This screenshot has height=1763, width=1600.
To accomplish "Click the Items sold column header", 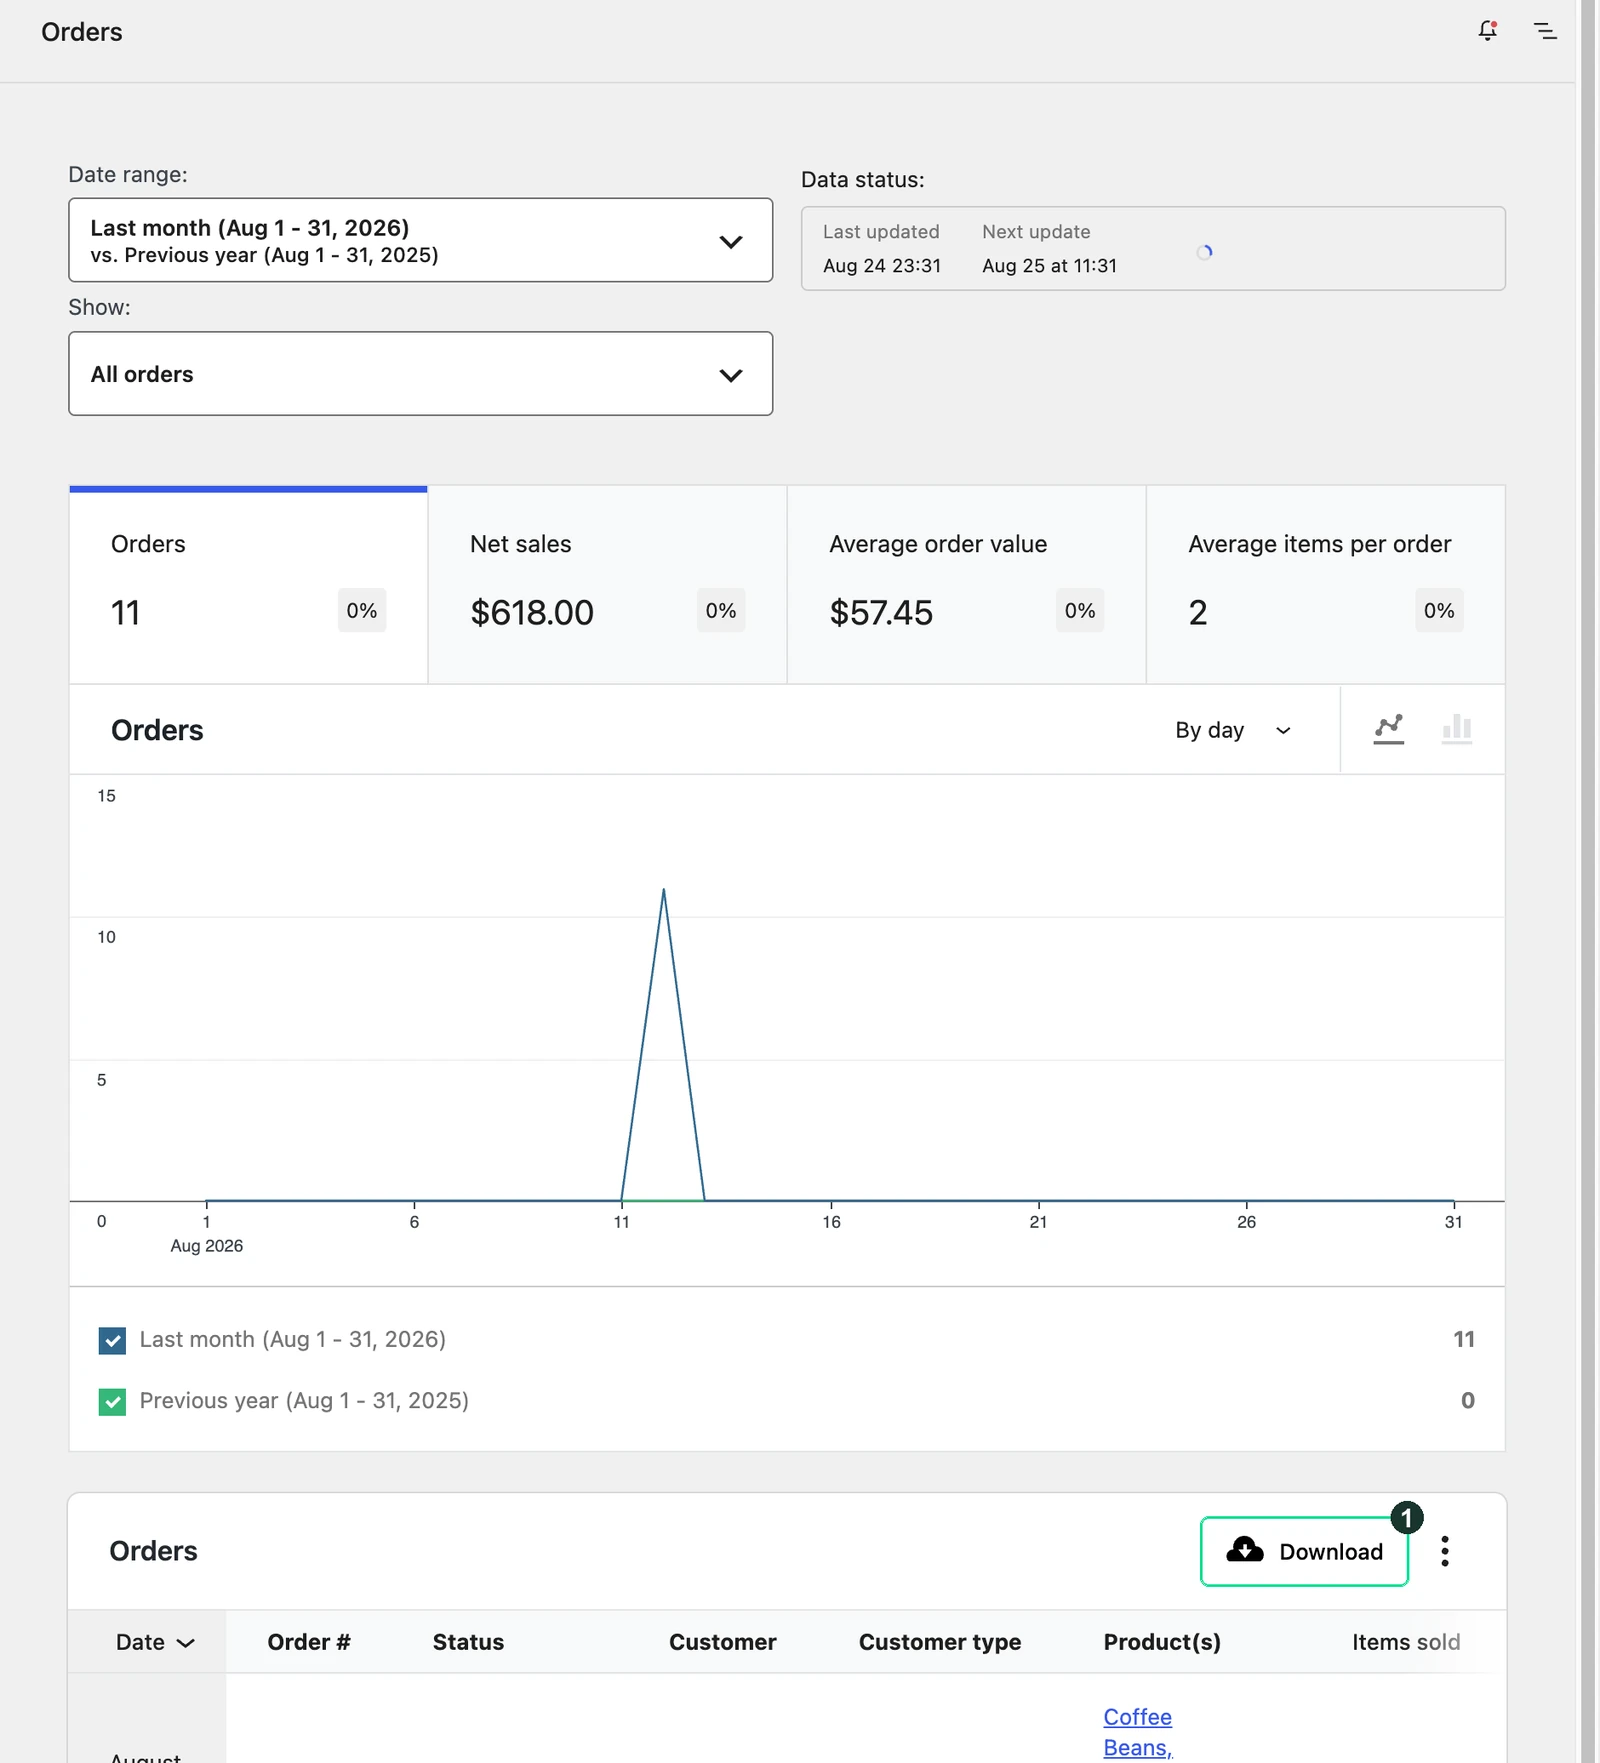I will coord(1405,1642).
